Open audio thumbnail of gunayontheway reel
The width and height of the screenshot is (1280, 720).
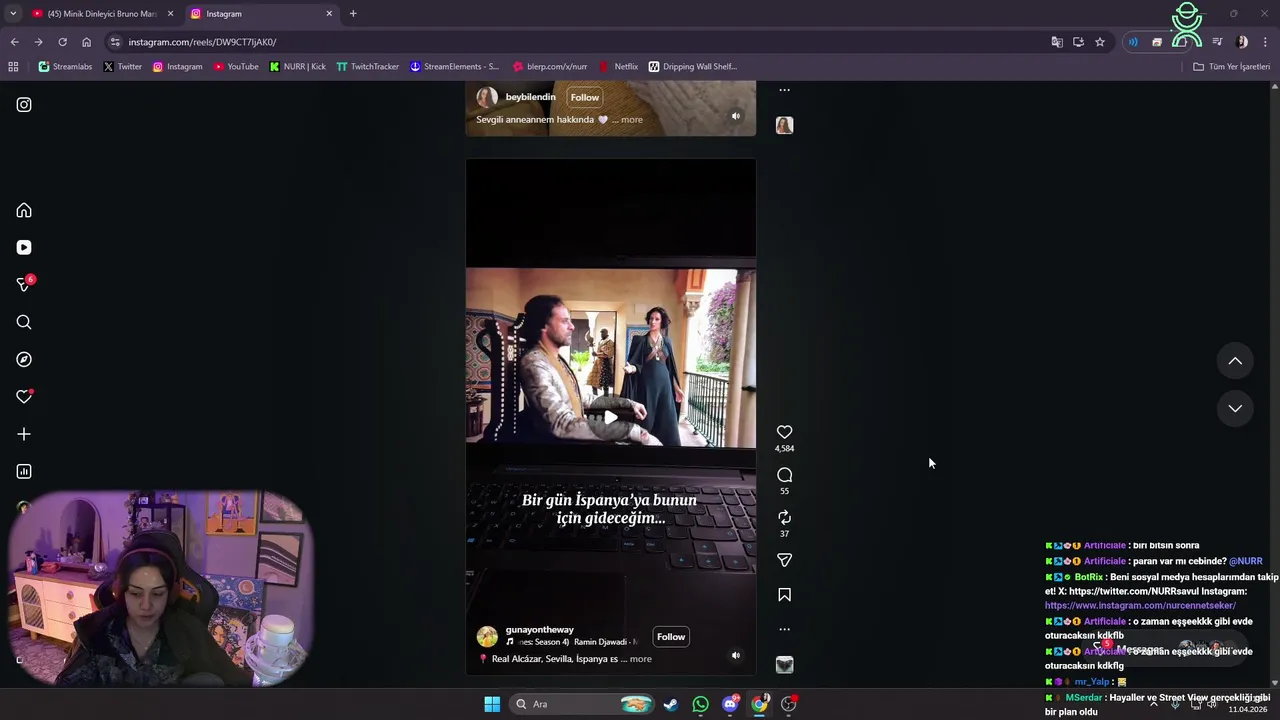[x=784, y=665]
